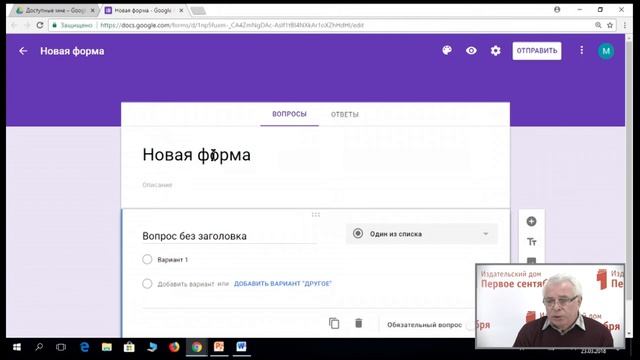Open Task View on the taskbar
Screen dimensions: 640x360
click(x=61, y=347)
